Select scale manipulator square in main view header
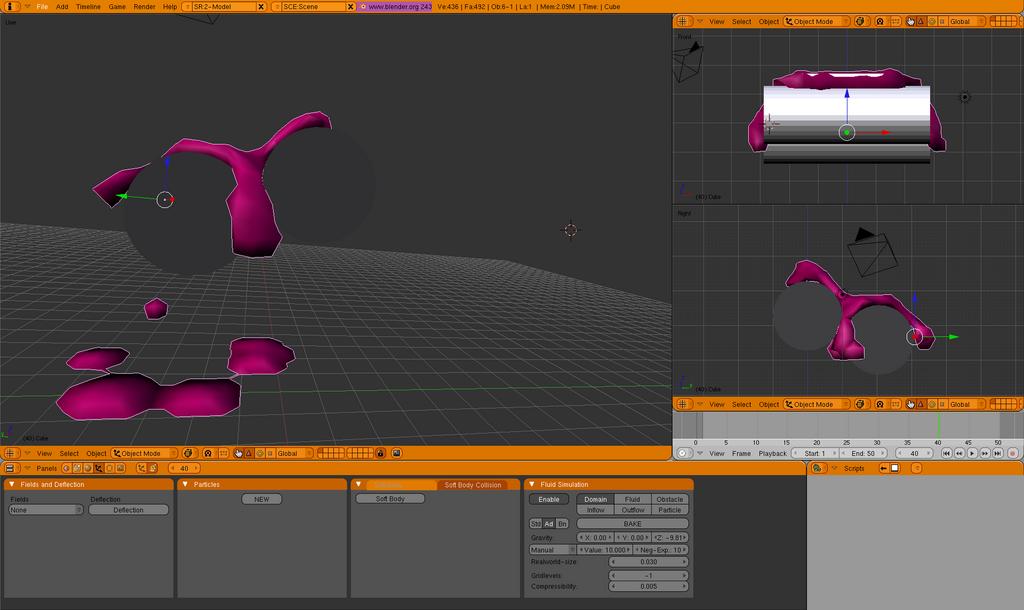This screenshot has height=610, width=1024. coord(270,453)
